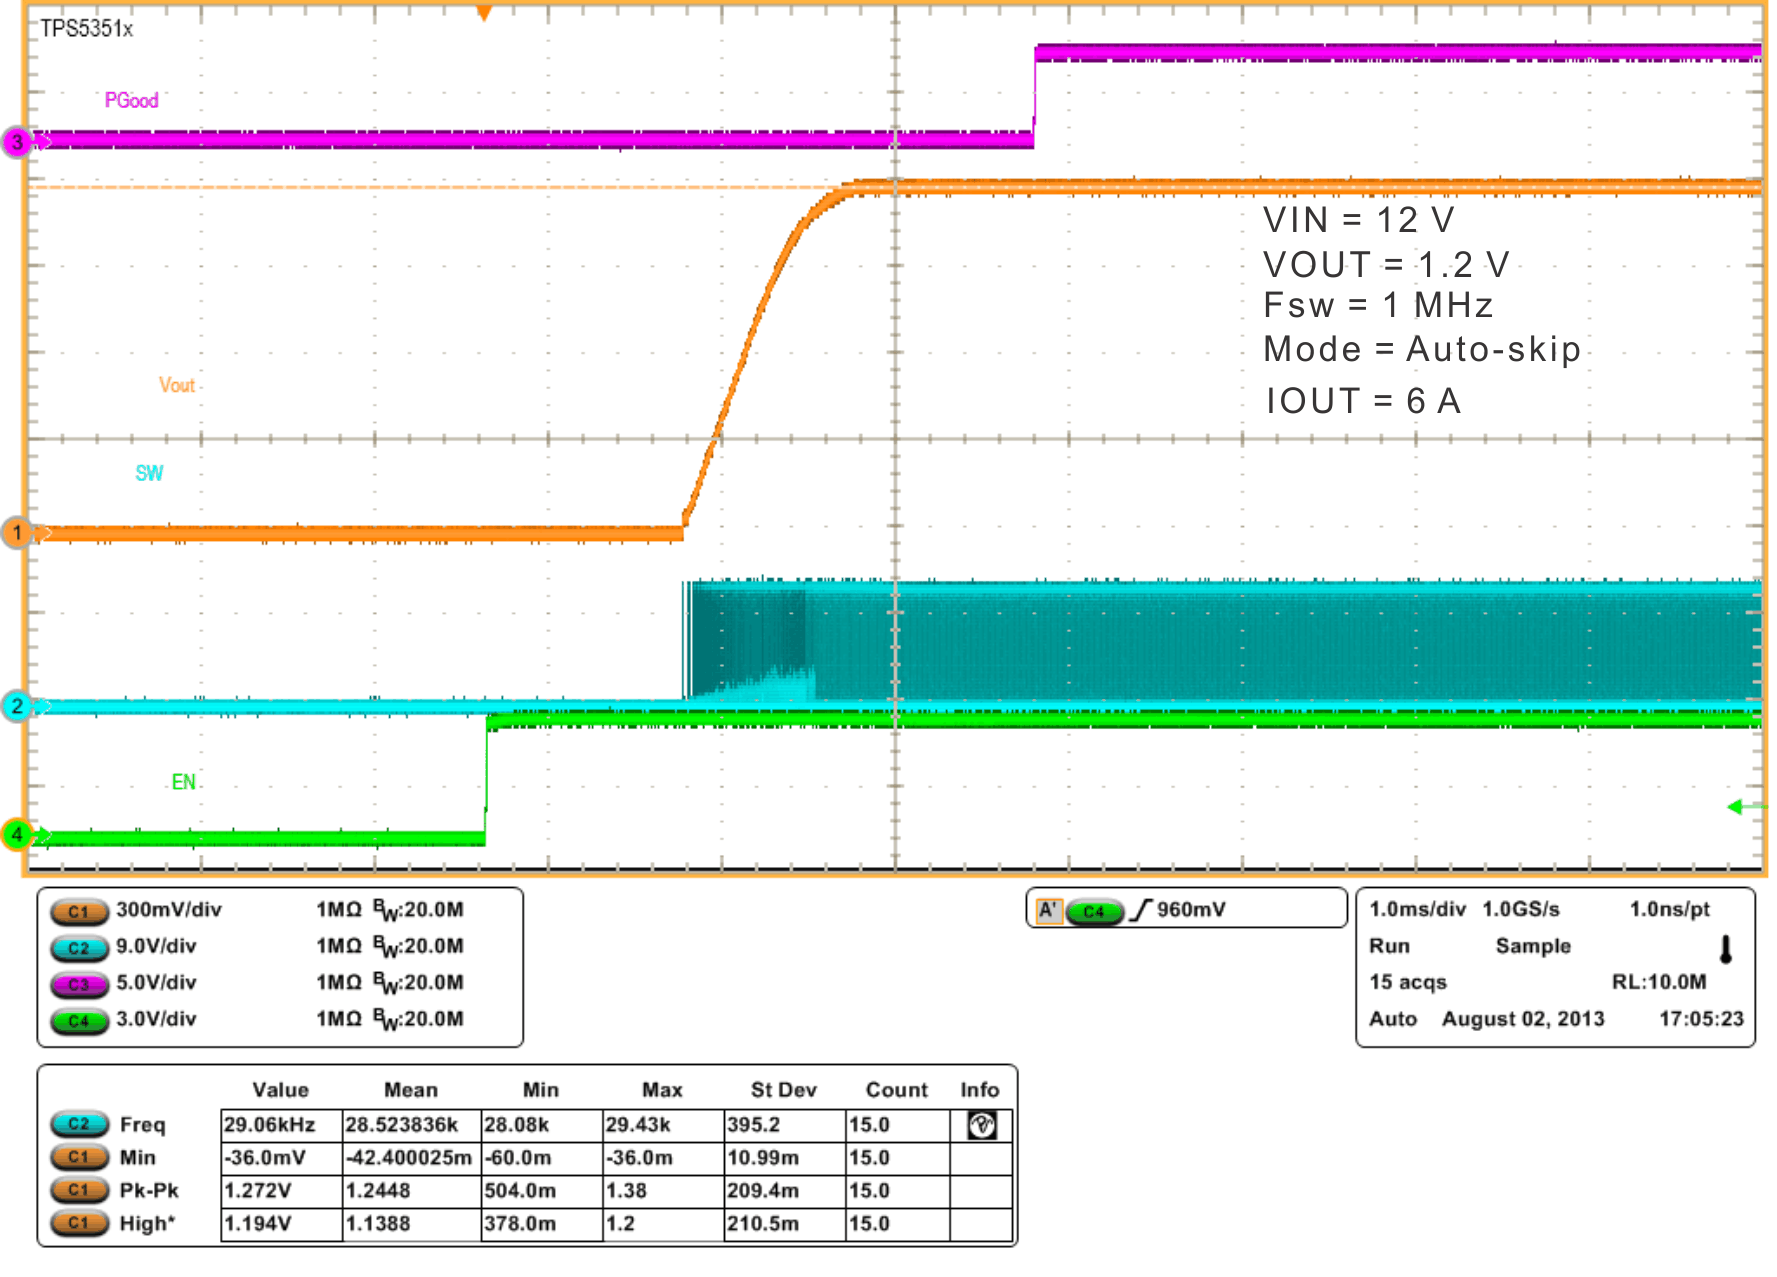Screen dimensions: 1777x1277
Task: Open the 1.0ms/div timebase selector
Action: 1419,909
